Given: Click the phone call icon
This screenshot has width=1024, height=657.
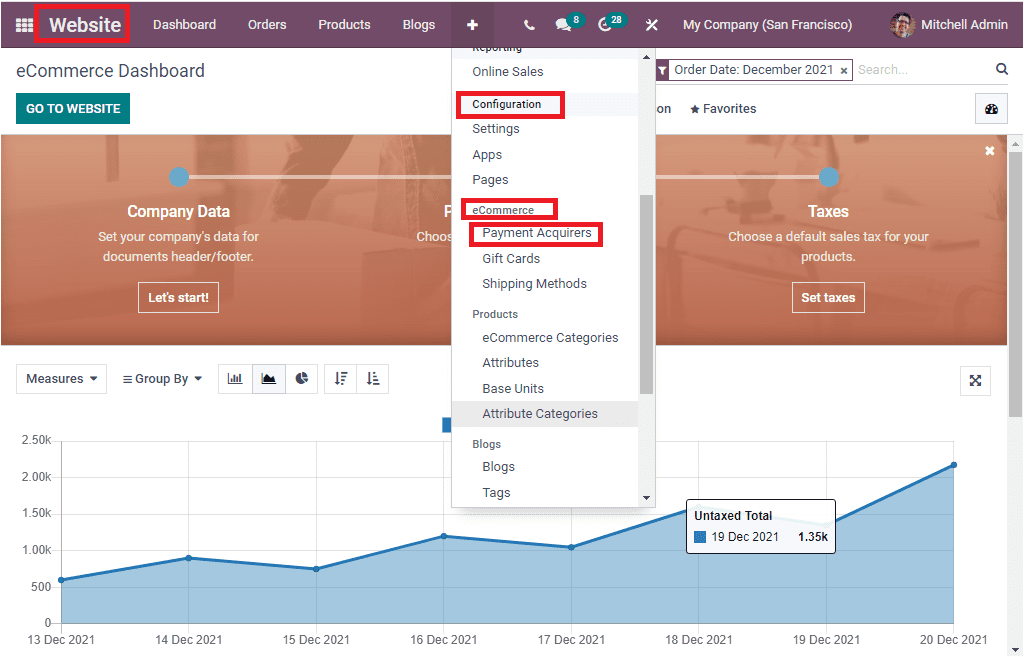Looking at the screenshot, I should (x=530, y=25).
